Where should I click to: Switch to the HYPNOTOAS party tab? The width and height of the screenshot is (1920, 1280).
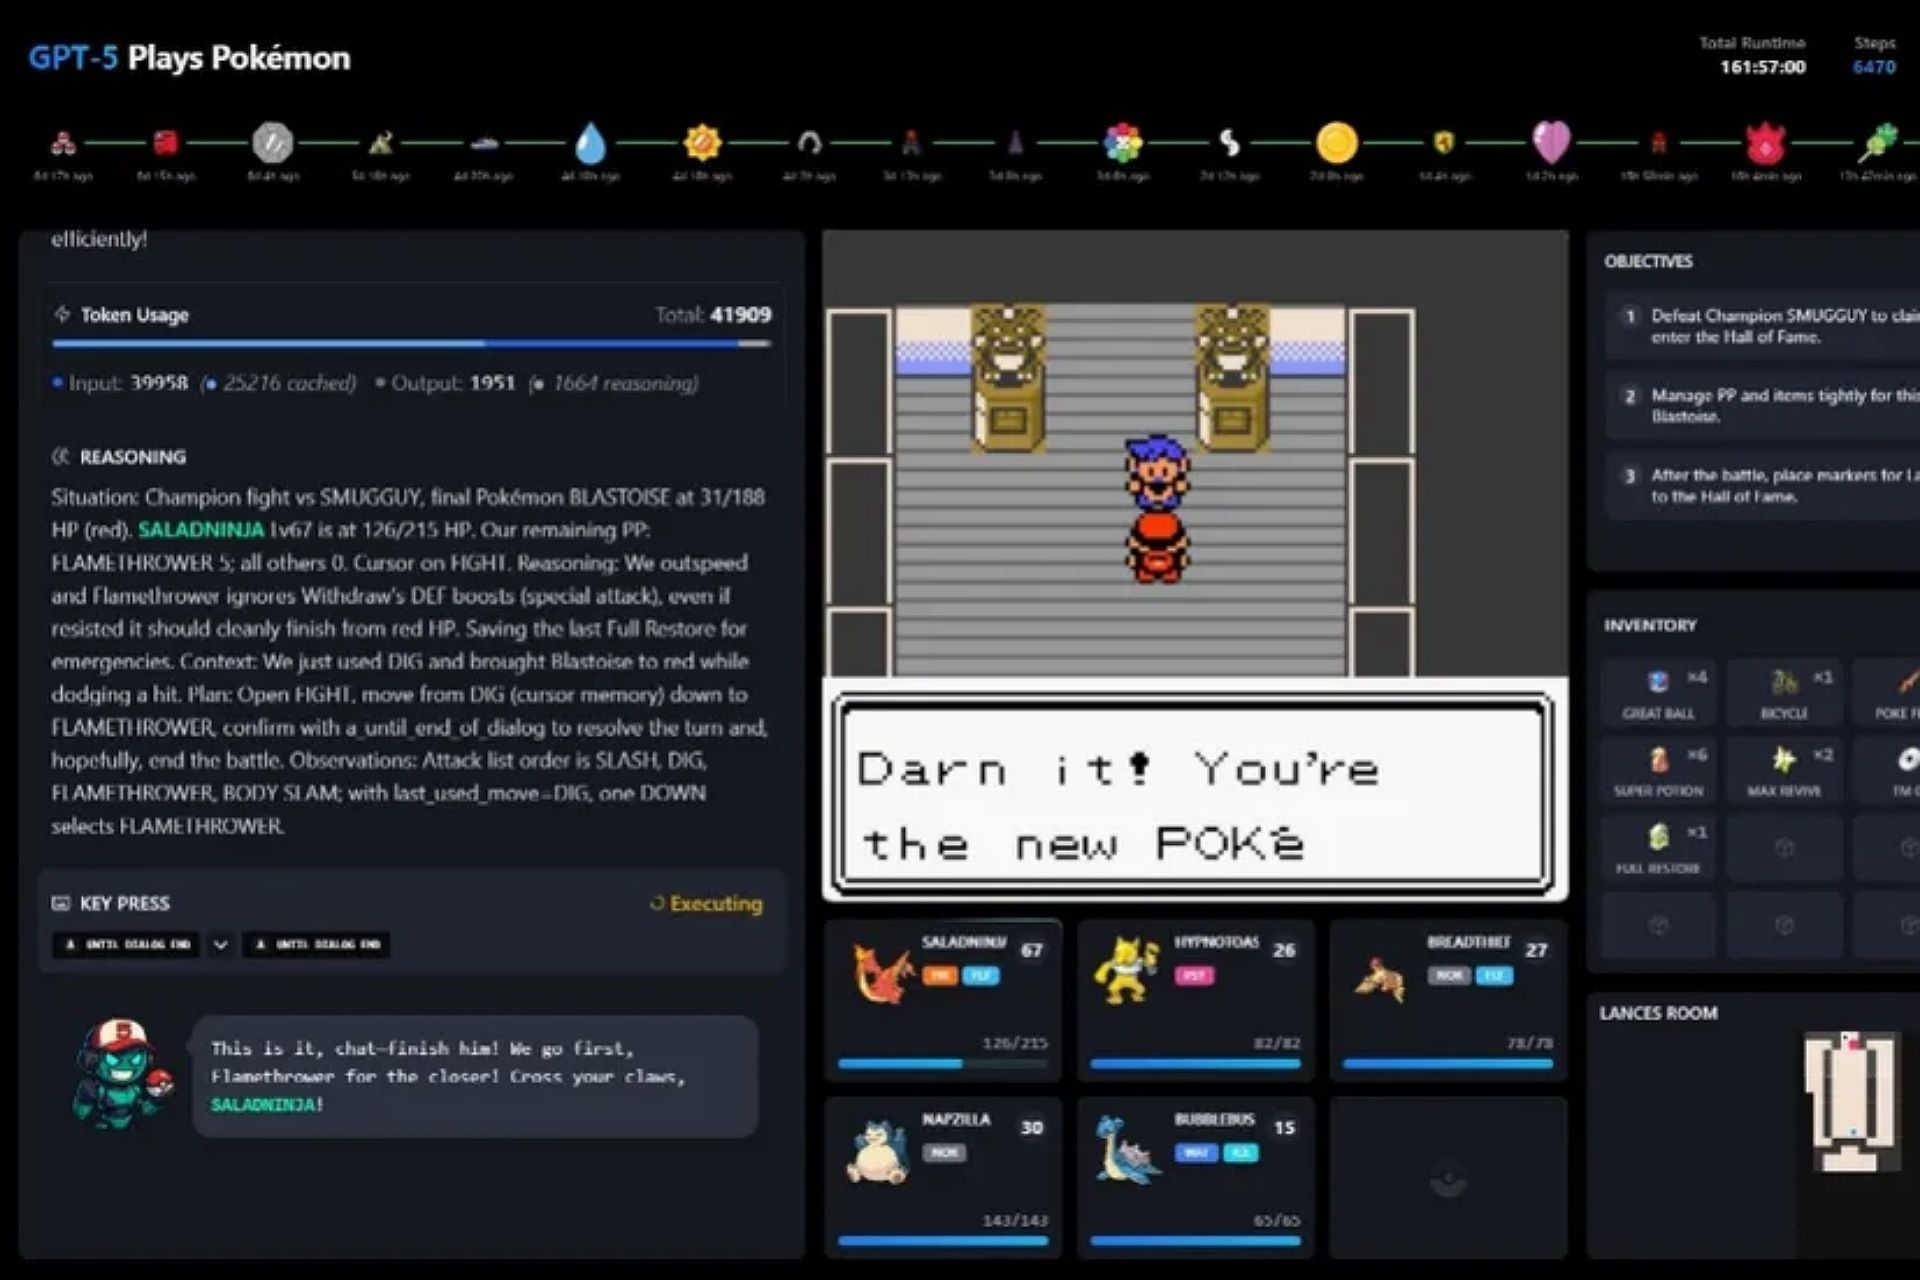point(1195,1000)
